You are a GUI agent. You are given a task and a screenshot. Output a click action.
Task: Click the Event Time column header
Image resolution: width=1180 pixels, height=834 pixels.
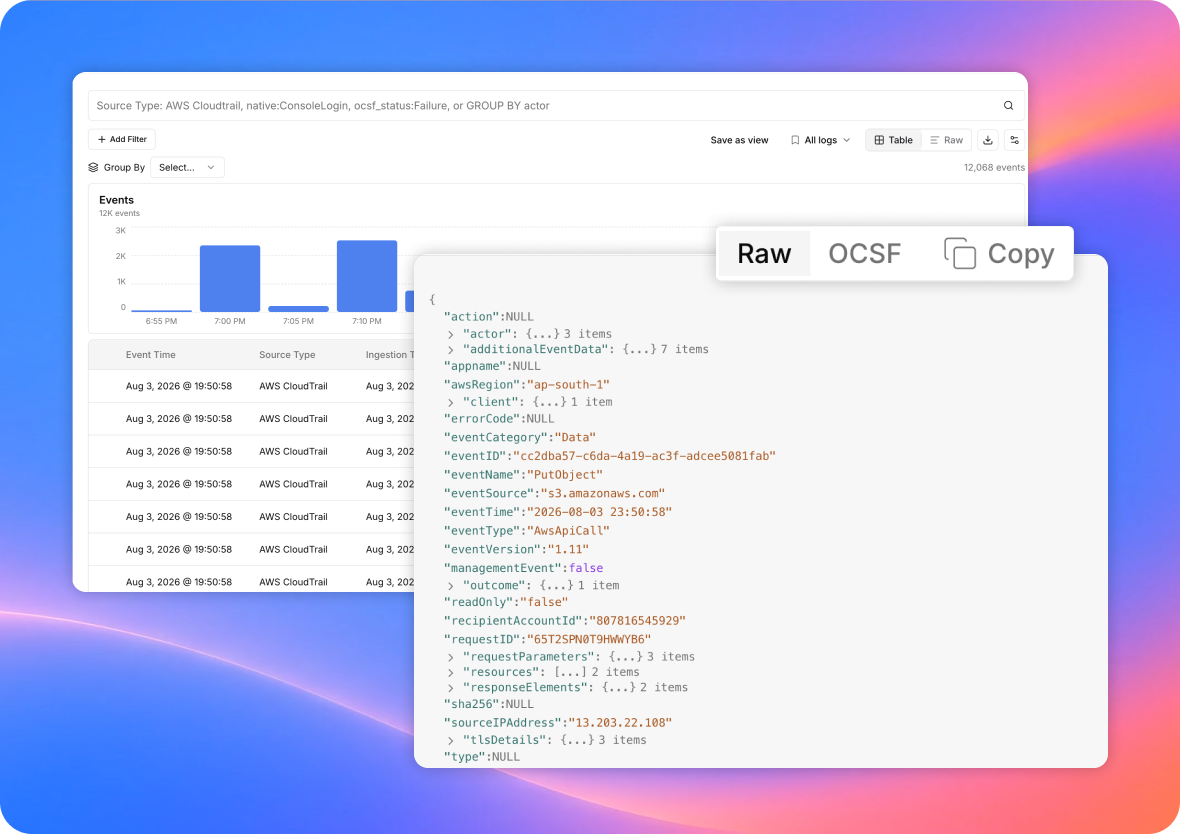tap(151, 355)
